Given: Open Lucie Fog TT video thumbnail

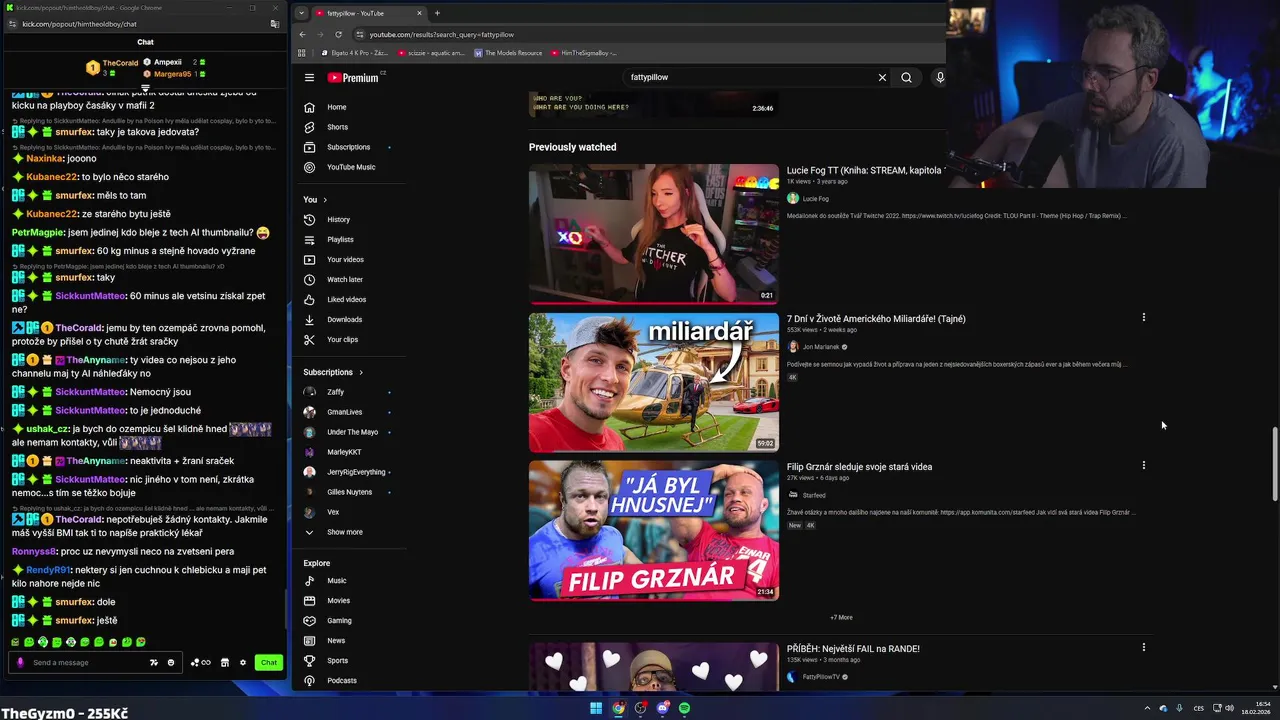Looking at the screenshot, I should pyautogui.click(x=654, y=233).
